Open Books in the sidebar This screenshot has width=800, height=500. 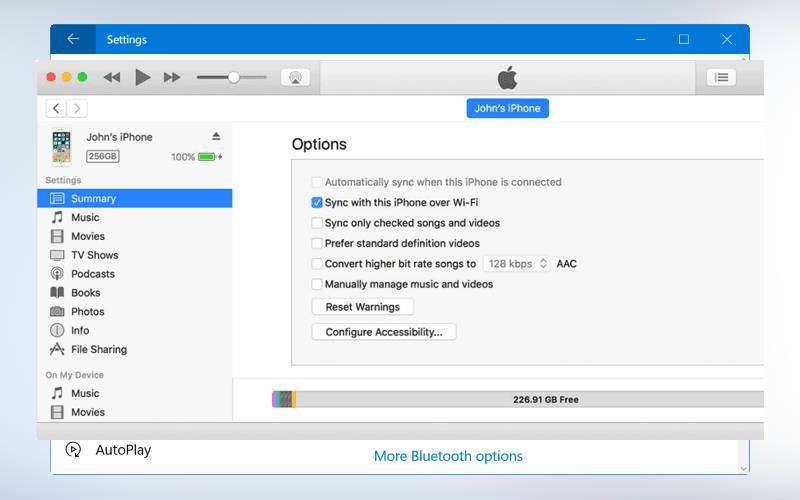coord(135,293)
